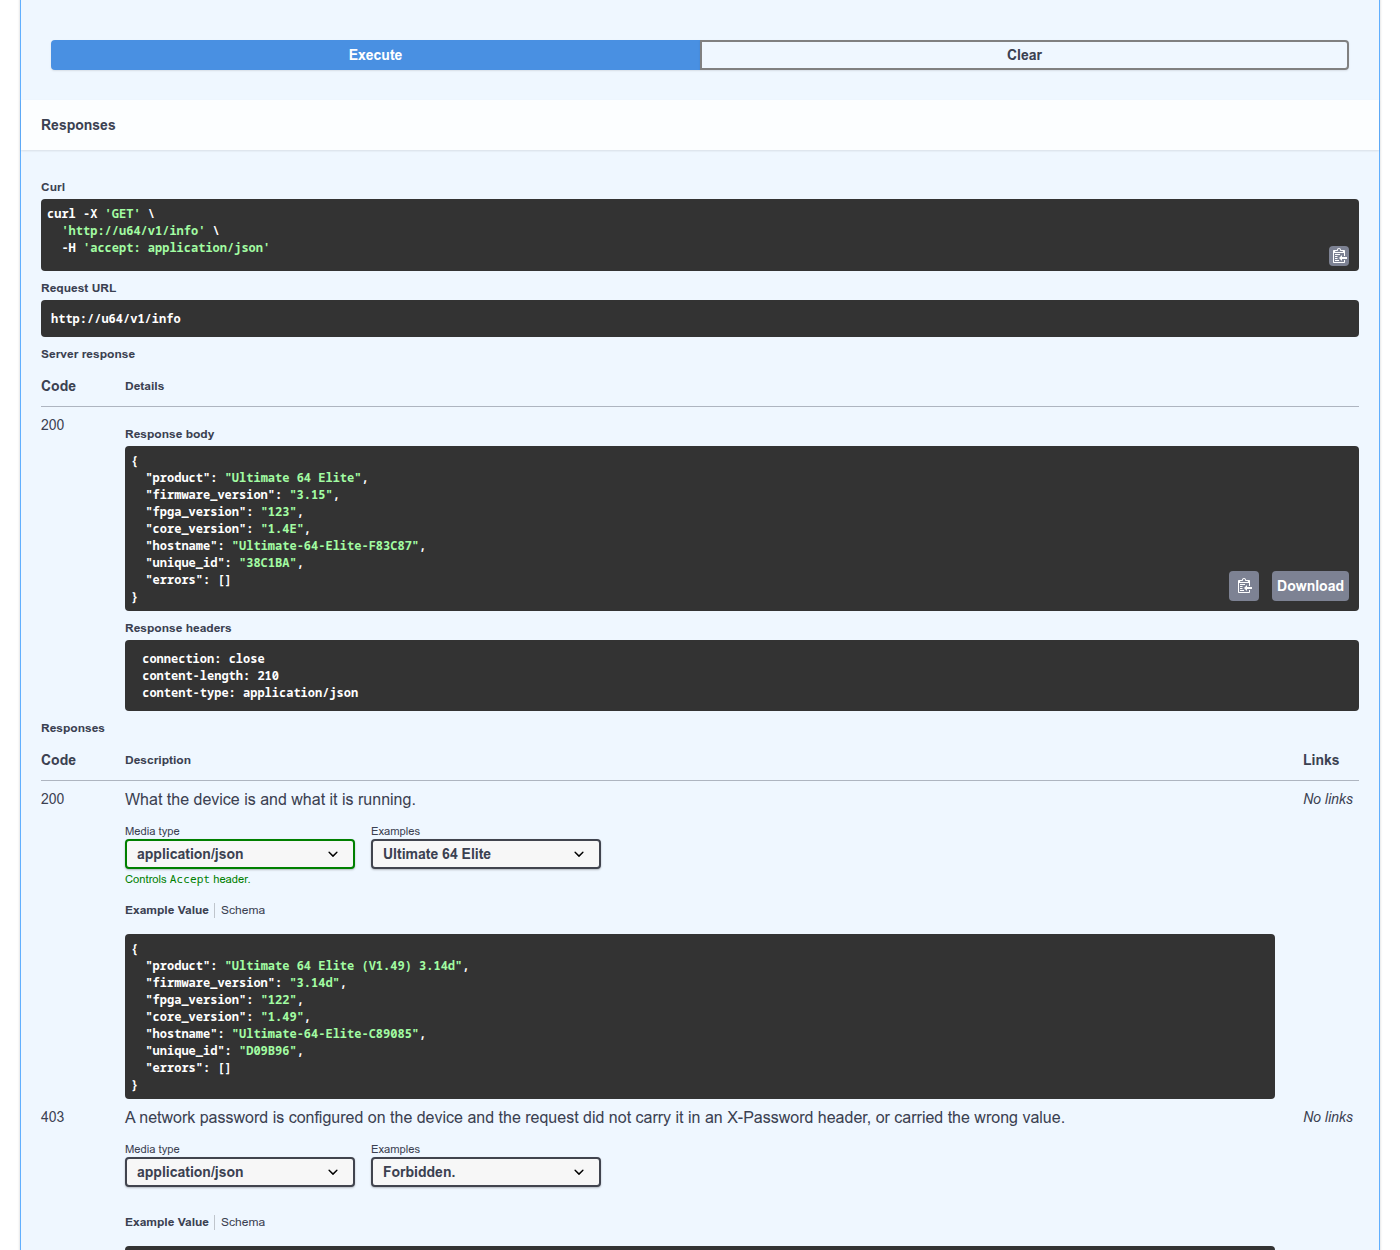Click the Response headers label
This screenshot has height=1250, width=1400.
click(178, 628)
